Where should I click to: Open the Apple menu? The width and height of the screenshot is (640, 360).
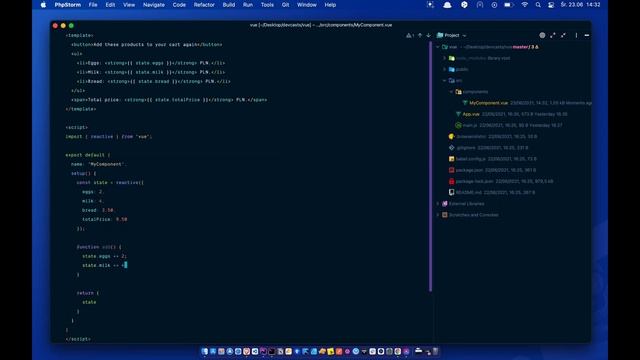(43, 5)
